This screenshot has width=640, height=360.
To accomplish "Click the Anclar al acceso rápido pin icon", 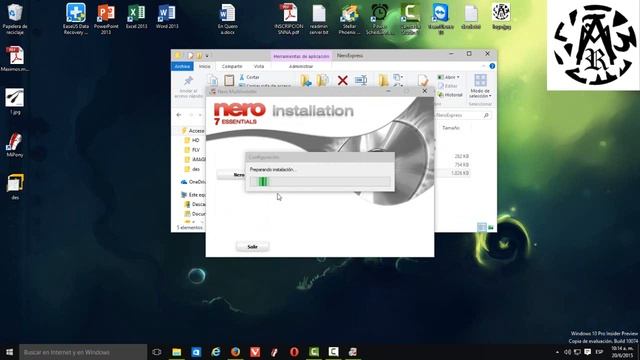I will click(x=189, y=81).
